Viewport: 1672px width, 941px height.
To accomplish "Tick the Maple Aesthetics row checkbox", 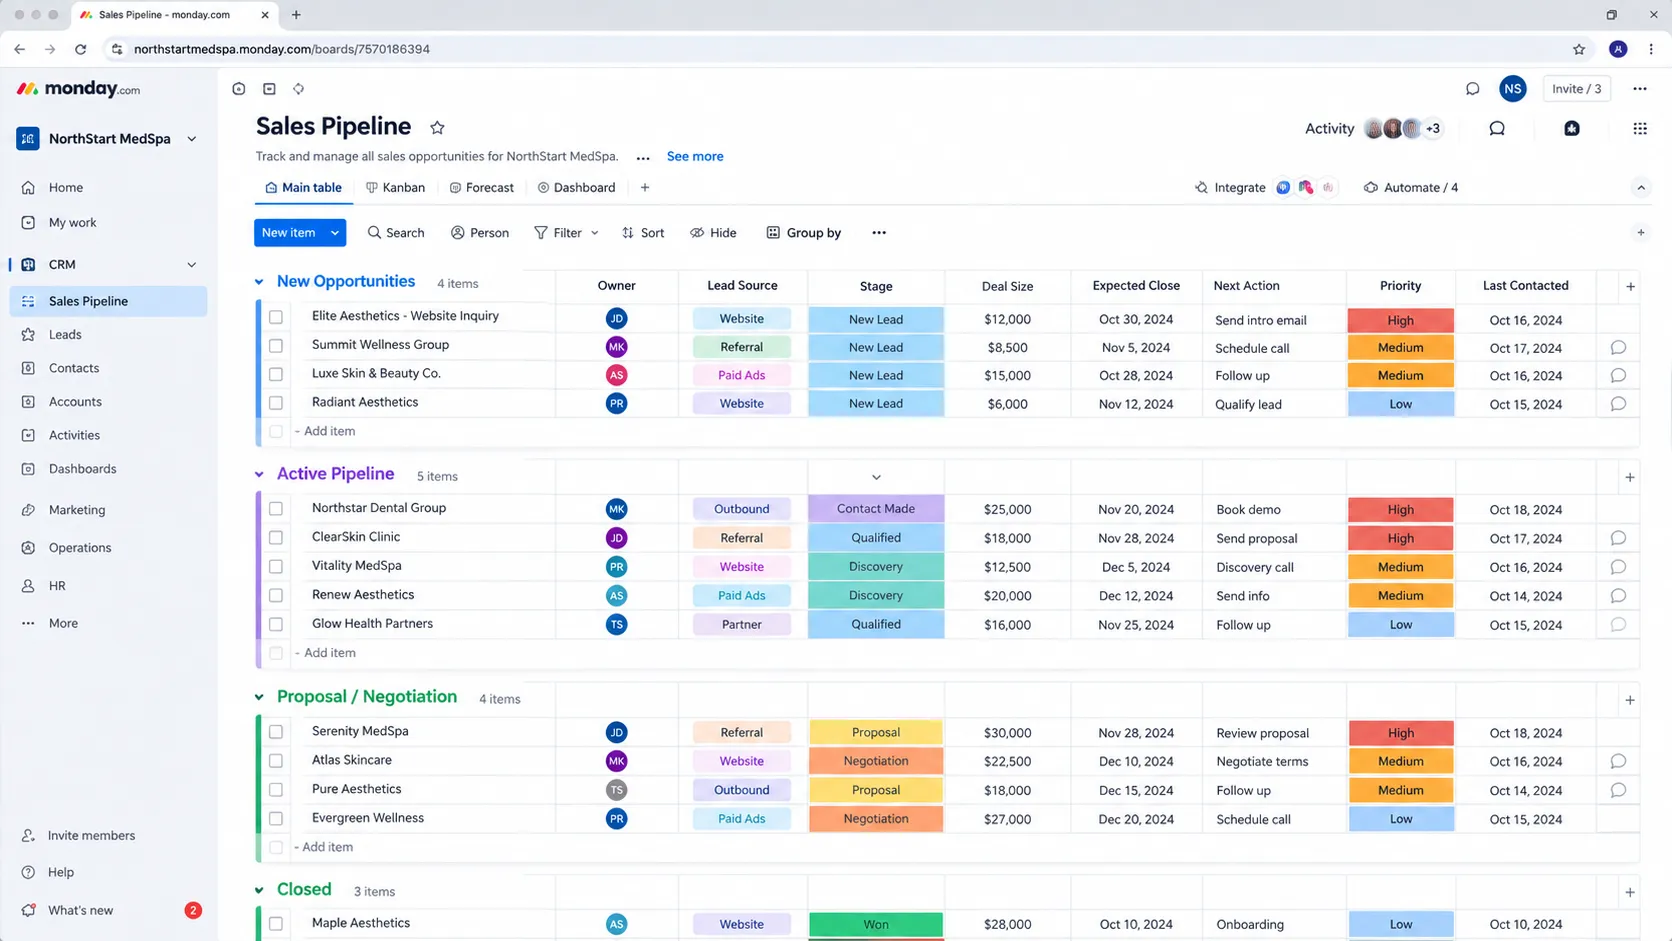I will click(276, 924).
